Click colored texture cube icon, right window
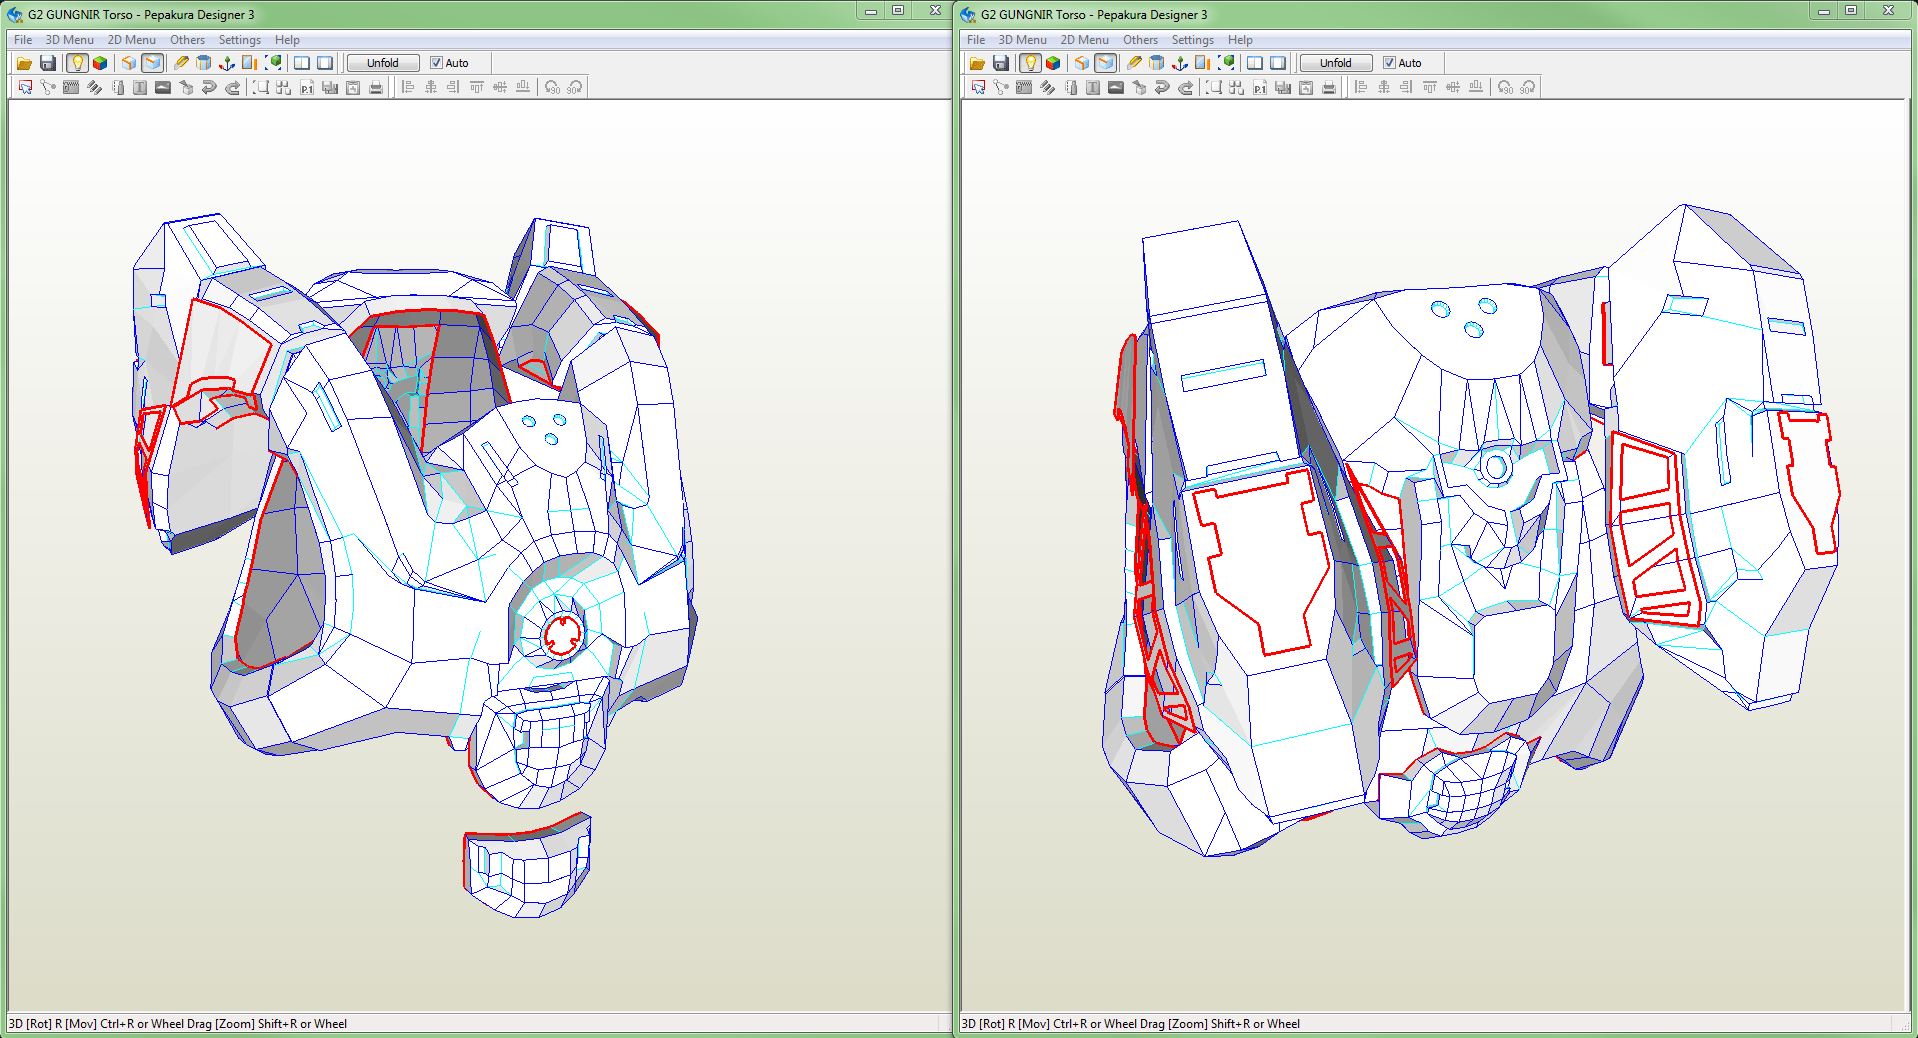Image resolution: width=1918 pixels, height=1038 pixels. coord(1053,63)
